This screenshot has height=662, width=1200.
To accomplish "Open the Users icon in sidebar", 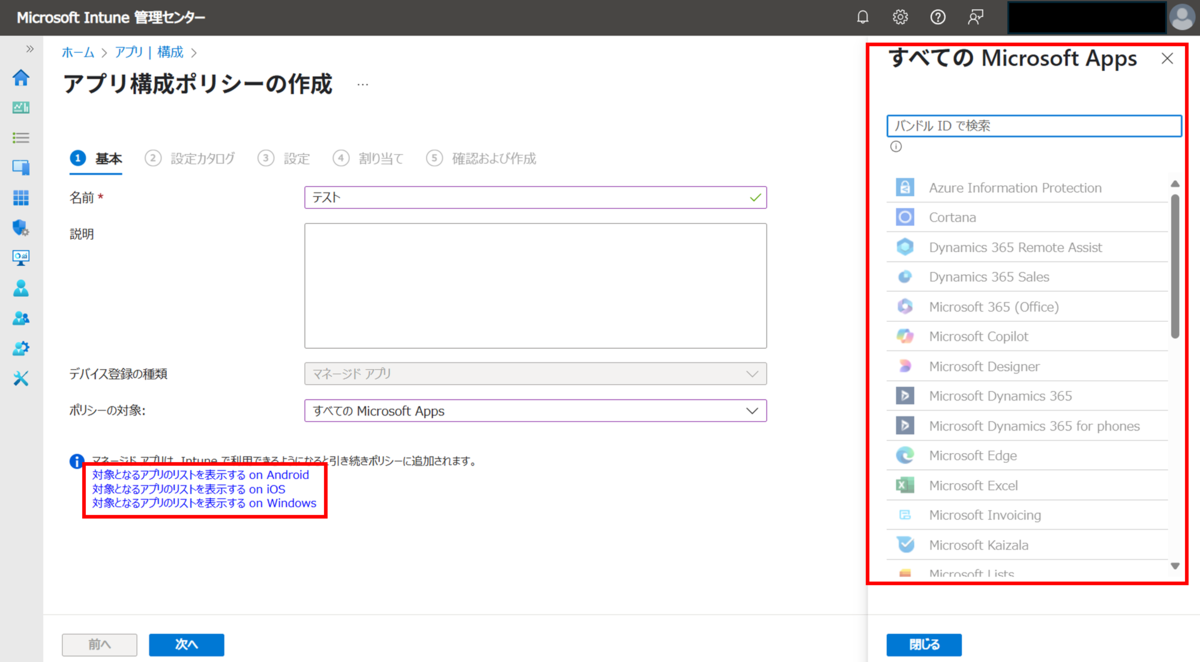I will [x=20, y=288].
